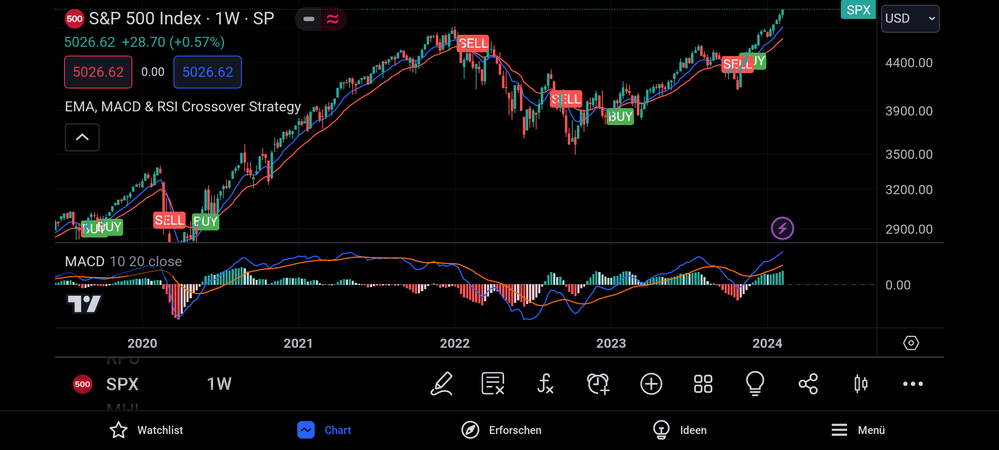Screen dimensions: 999x450
Task: Select the SPX price label tag
Action: click(858, 10)
